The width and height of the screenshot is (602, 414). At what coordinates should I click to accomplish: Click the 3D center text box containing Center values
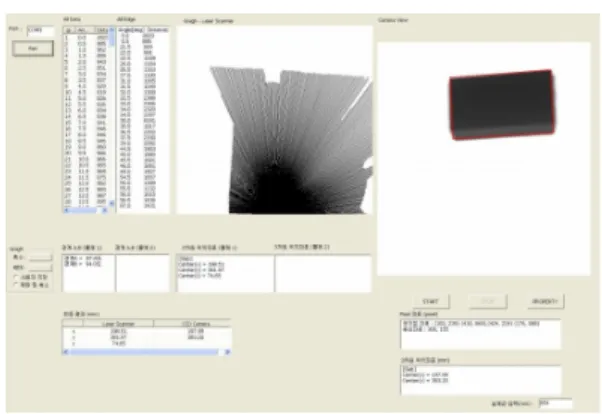[x=225, y=273]
